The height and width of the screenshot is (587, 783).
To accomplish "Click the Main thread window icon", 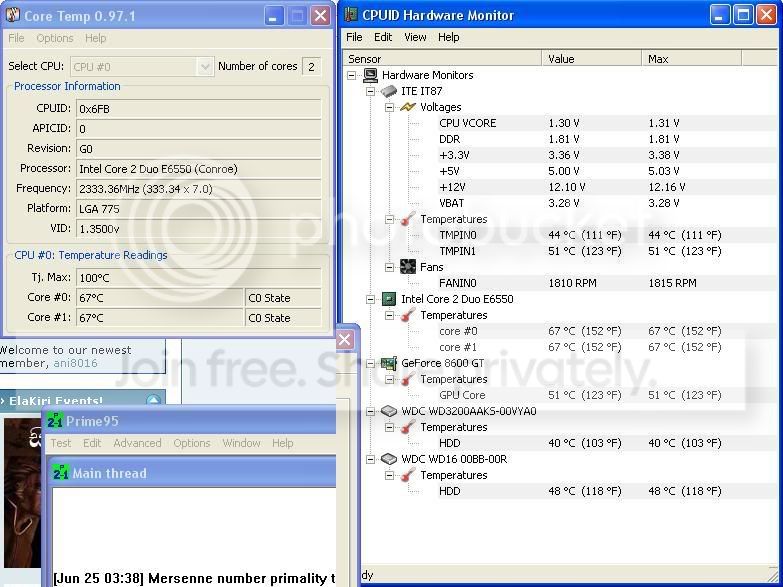I will (61, 473).
